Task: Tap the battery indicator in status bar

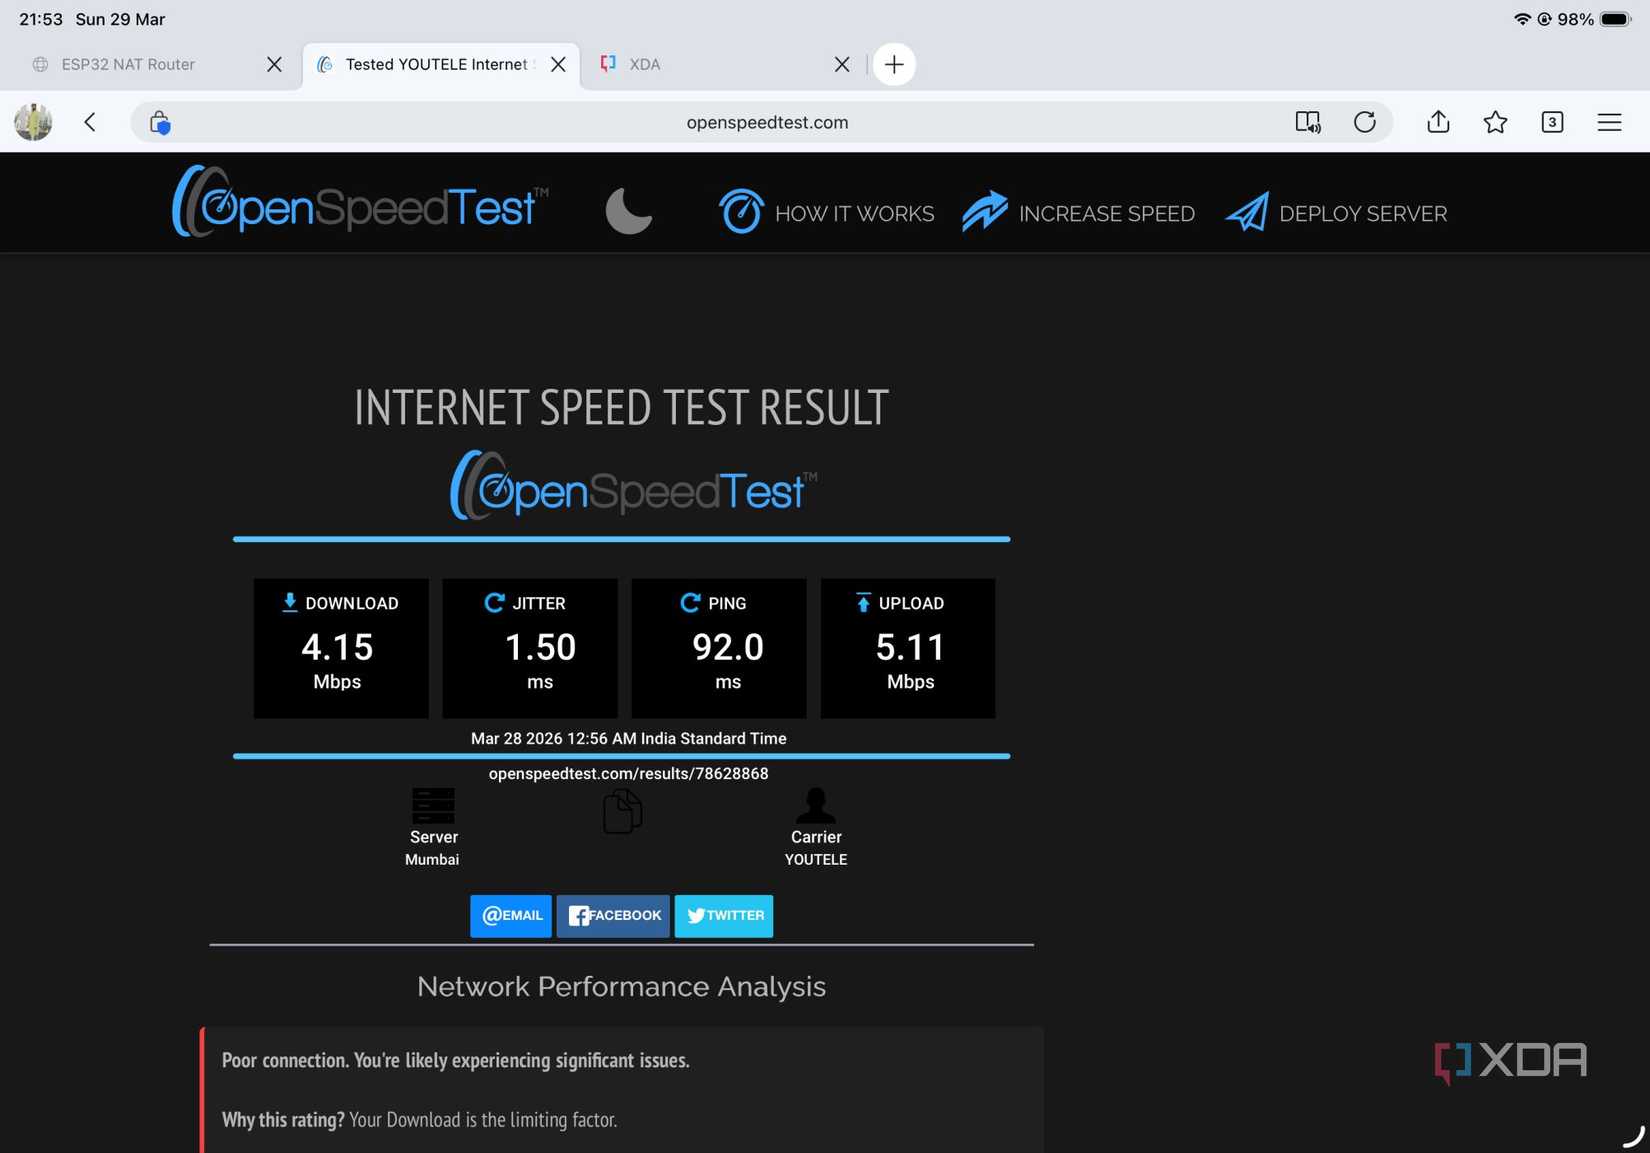Action: click(1615, 19)
